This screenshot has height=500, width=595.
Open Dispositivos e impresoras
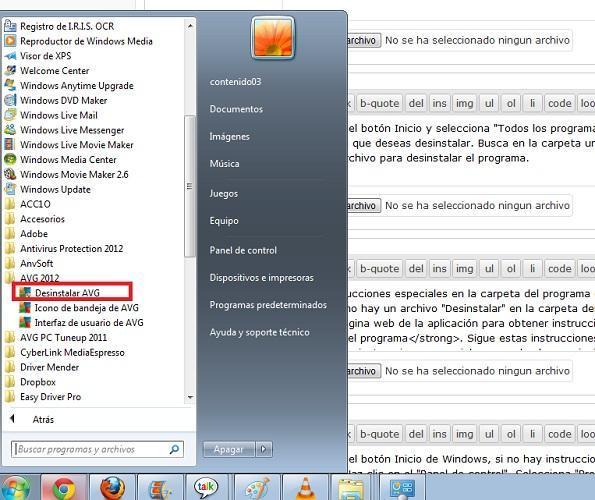[x=261, y=278]
